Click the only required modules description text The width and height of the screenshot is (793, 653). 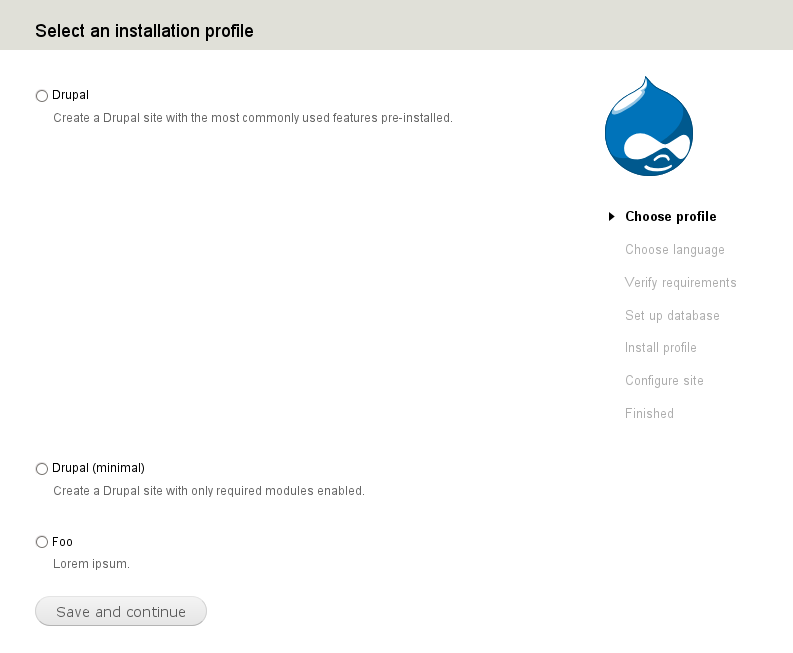point(209,491)
